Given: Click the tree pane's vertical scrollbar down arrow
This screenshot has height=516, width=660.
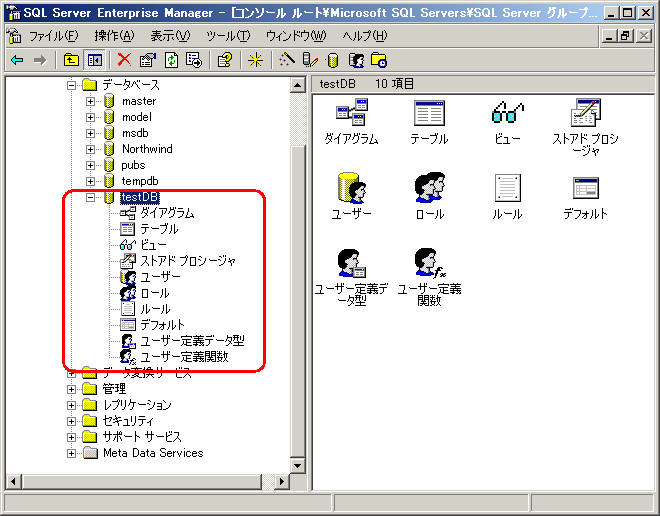Looking at the screenshot, I should pos(298,465).
